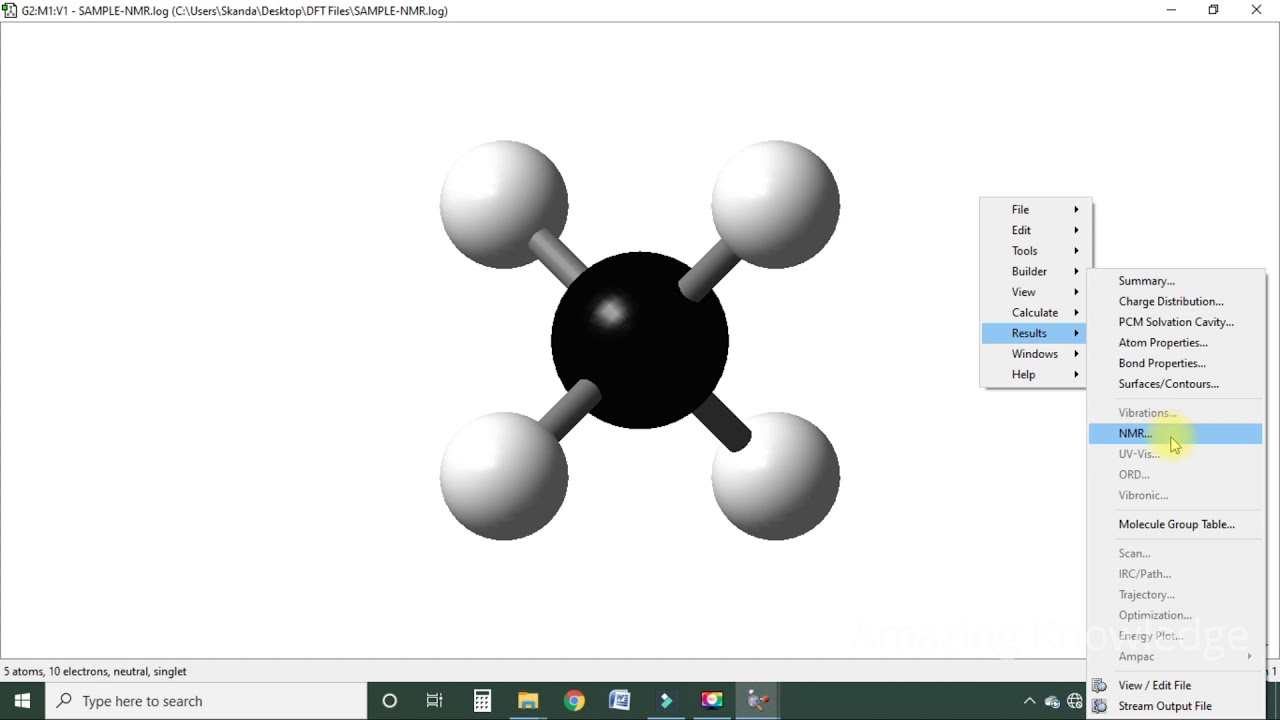Image resolution: width=1280 pixels, height=720 pixels.
Task: Open the NMR results dialog
Action: pyautogui.click(x=1175, y=433)
